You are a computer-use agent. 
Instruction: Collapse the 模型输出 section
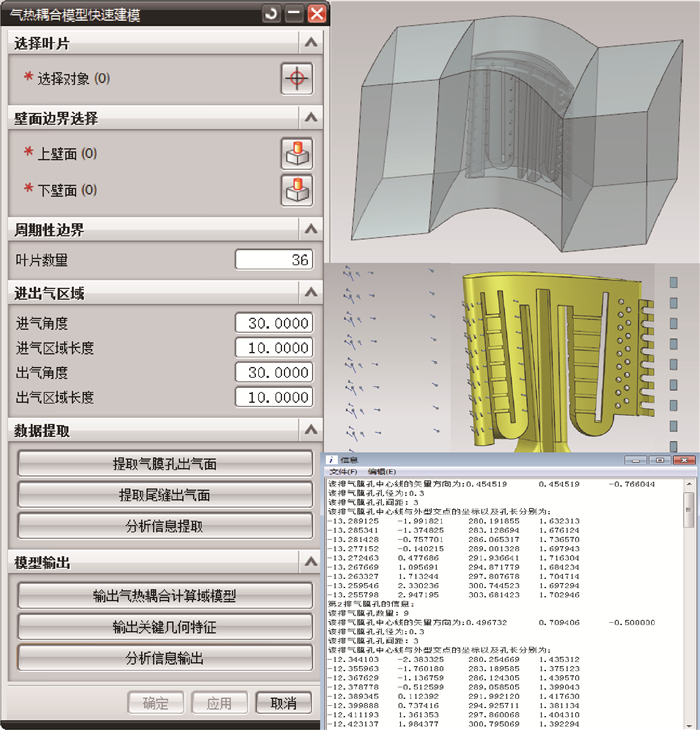pyautogui.click(x=311, y=561)
